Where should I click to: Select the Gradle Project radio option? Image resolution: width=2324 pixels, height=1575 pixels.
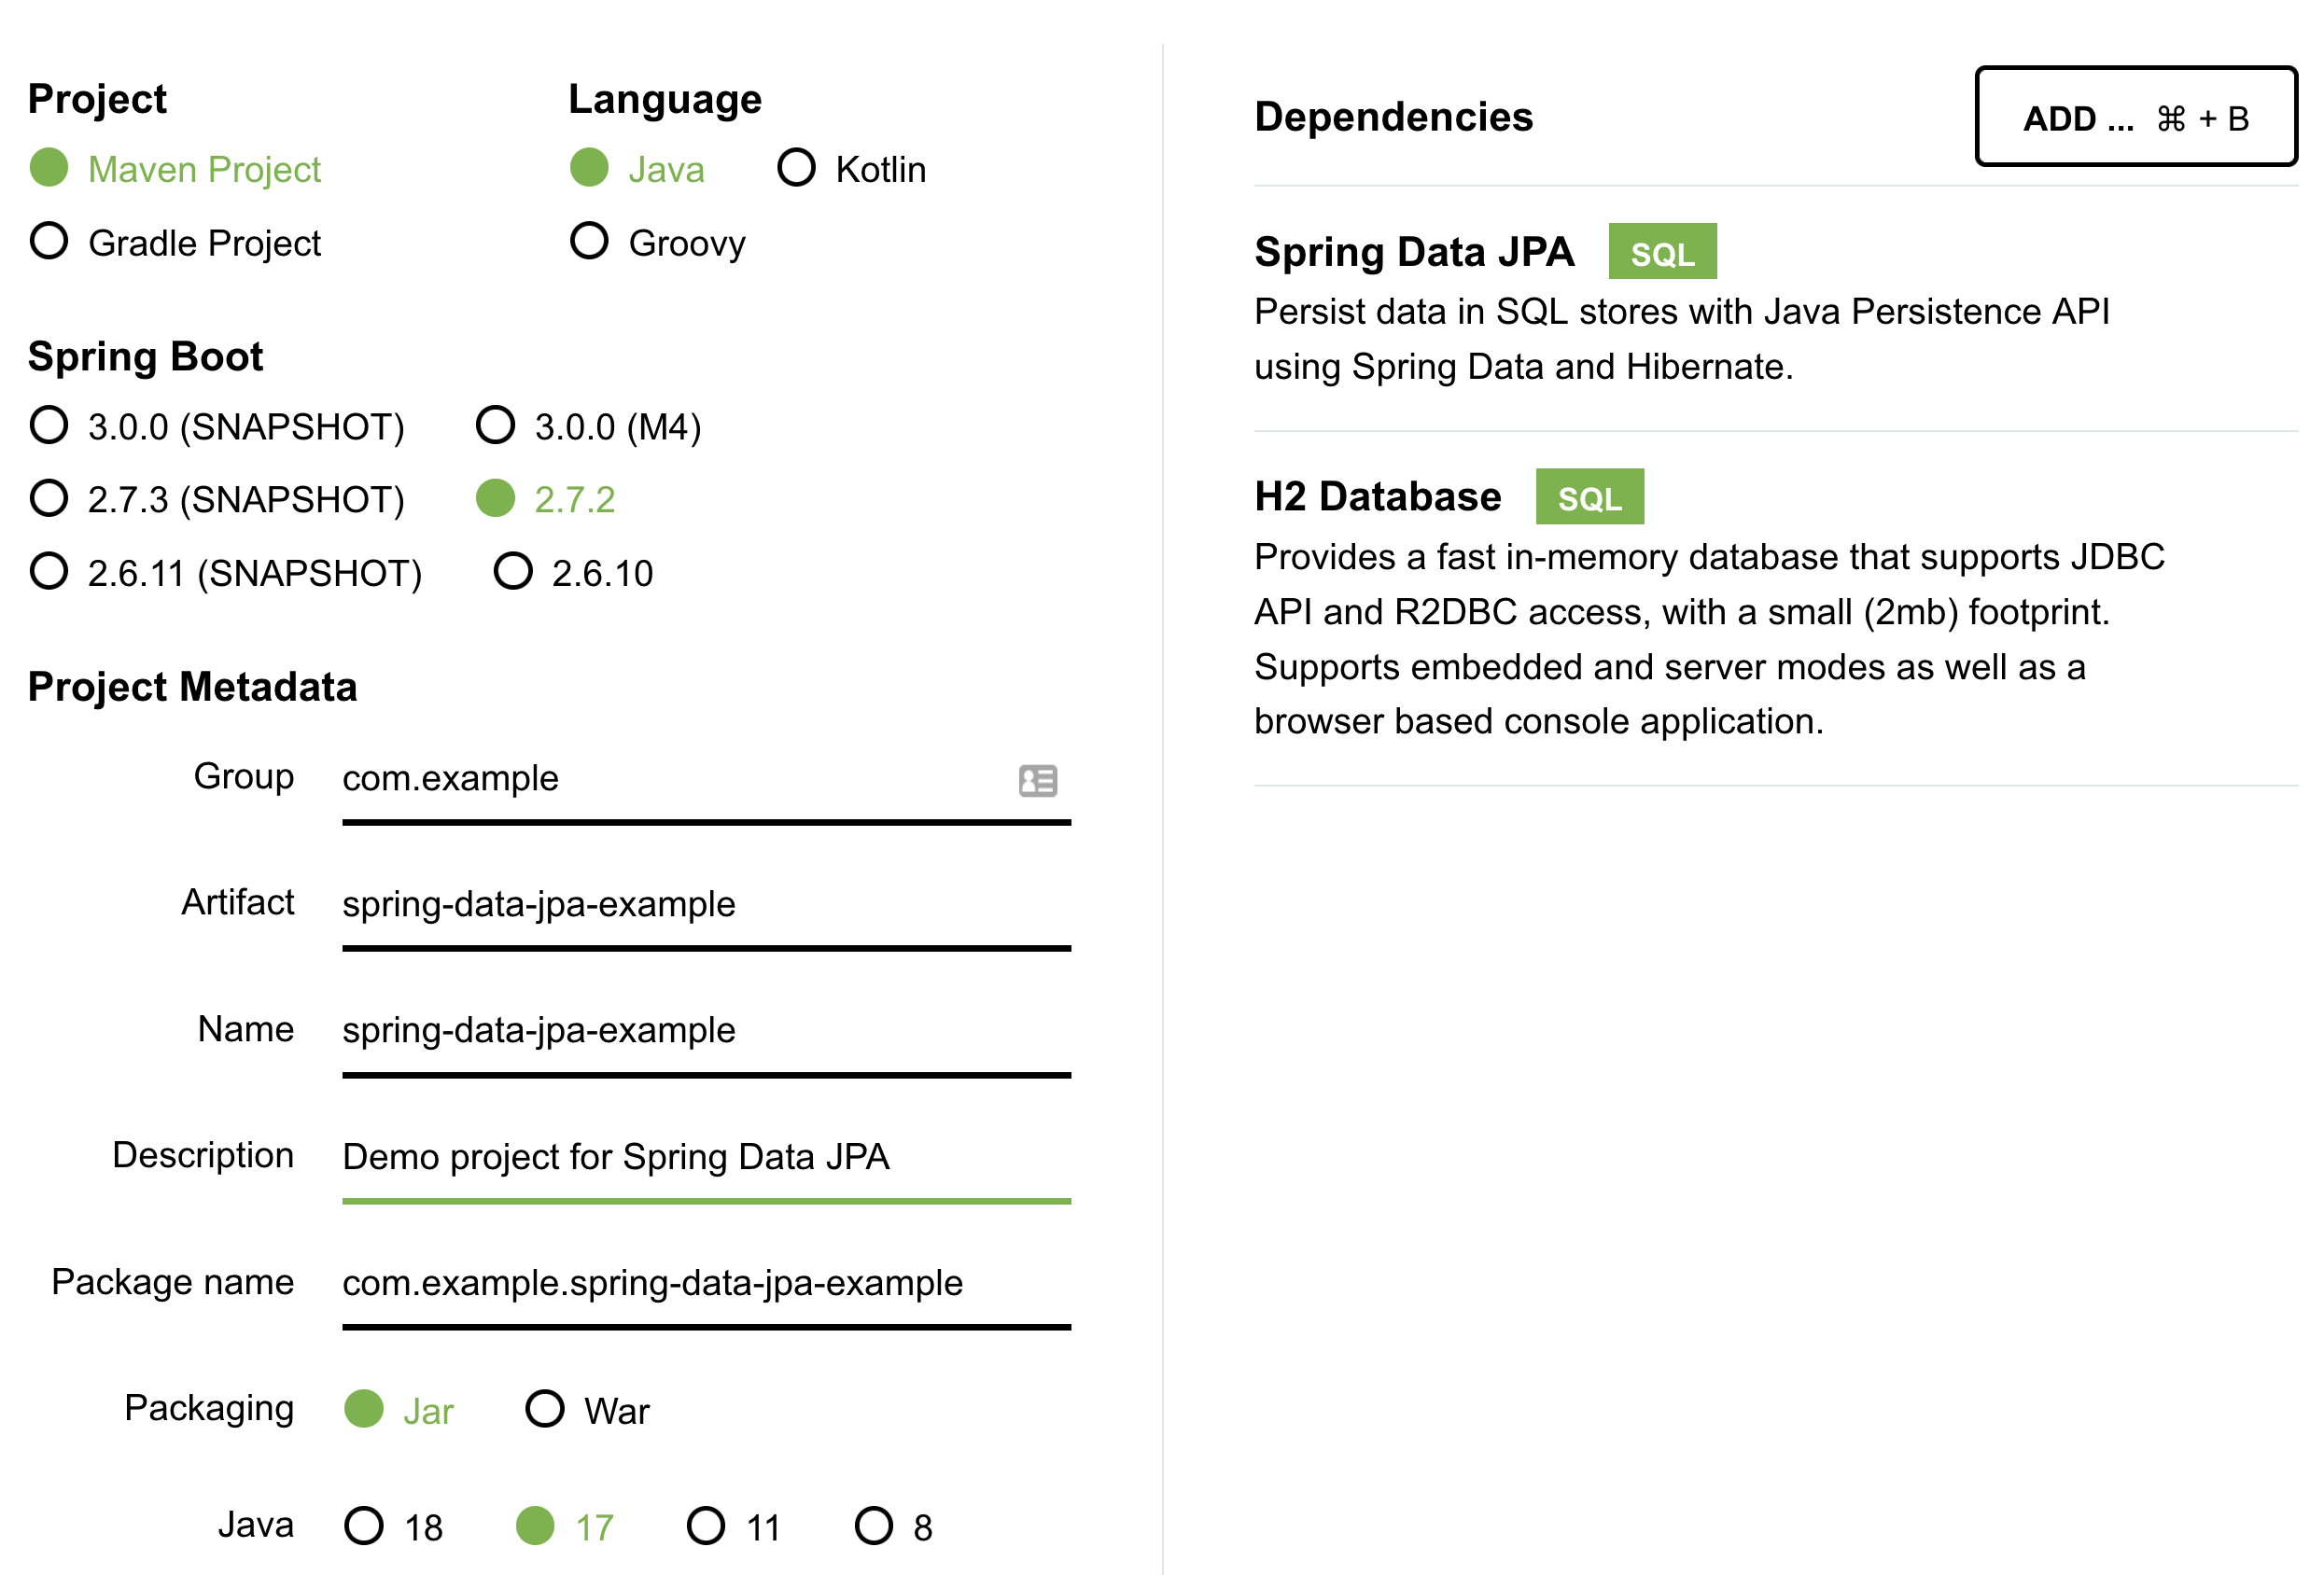(49, 241)
